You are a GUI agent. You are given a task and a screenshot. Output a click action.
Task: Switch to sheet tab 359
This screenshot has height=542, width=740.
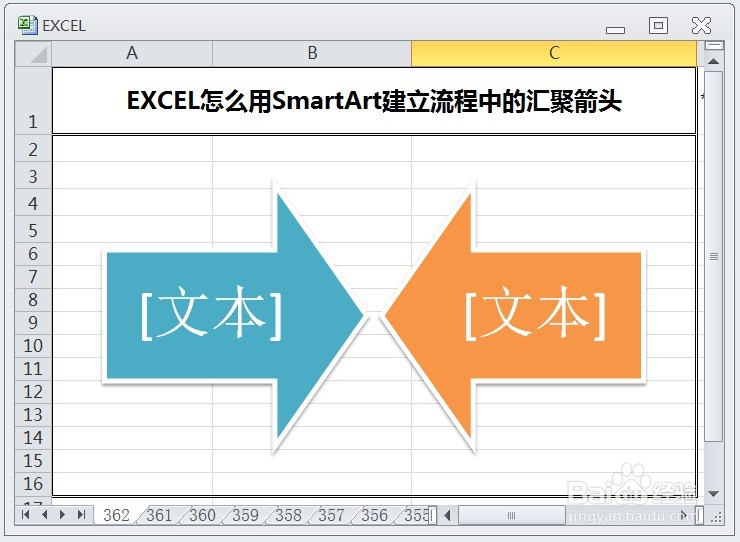coord(245,515)
